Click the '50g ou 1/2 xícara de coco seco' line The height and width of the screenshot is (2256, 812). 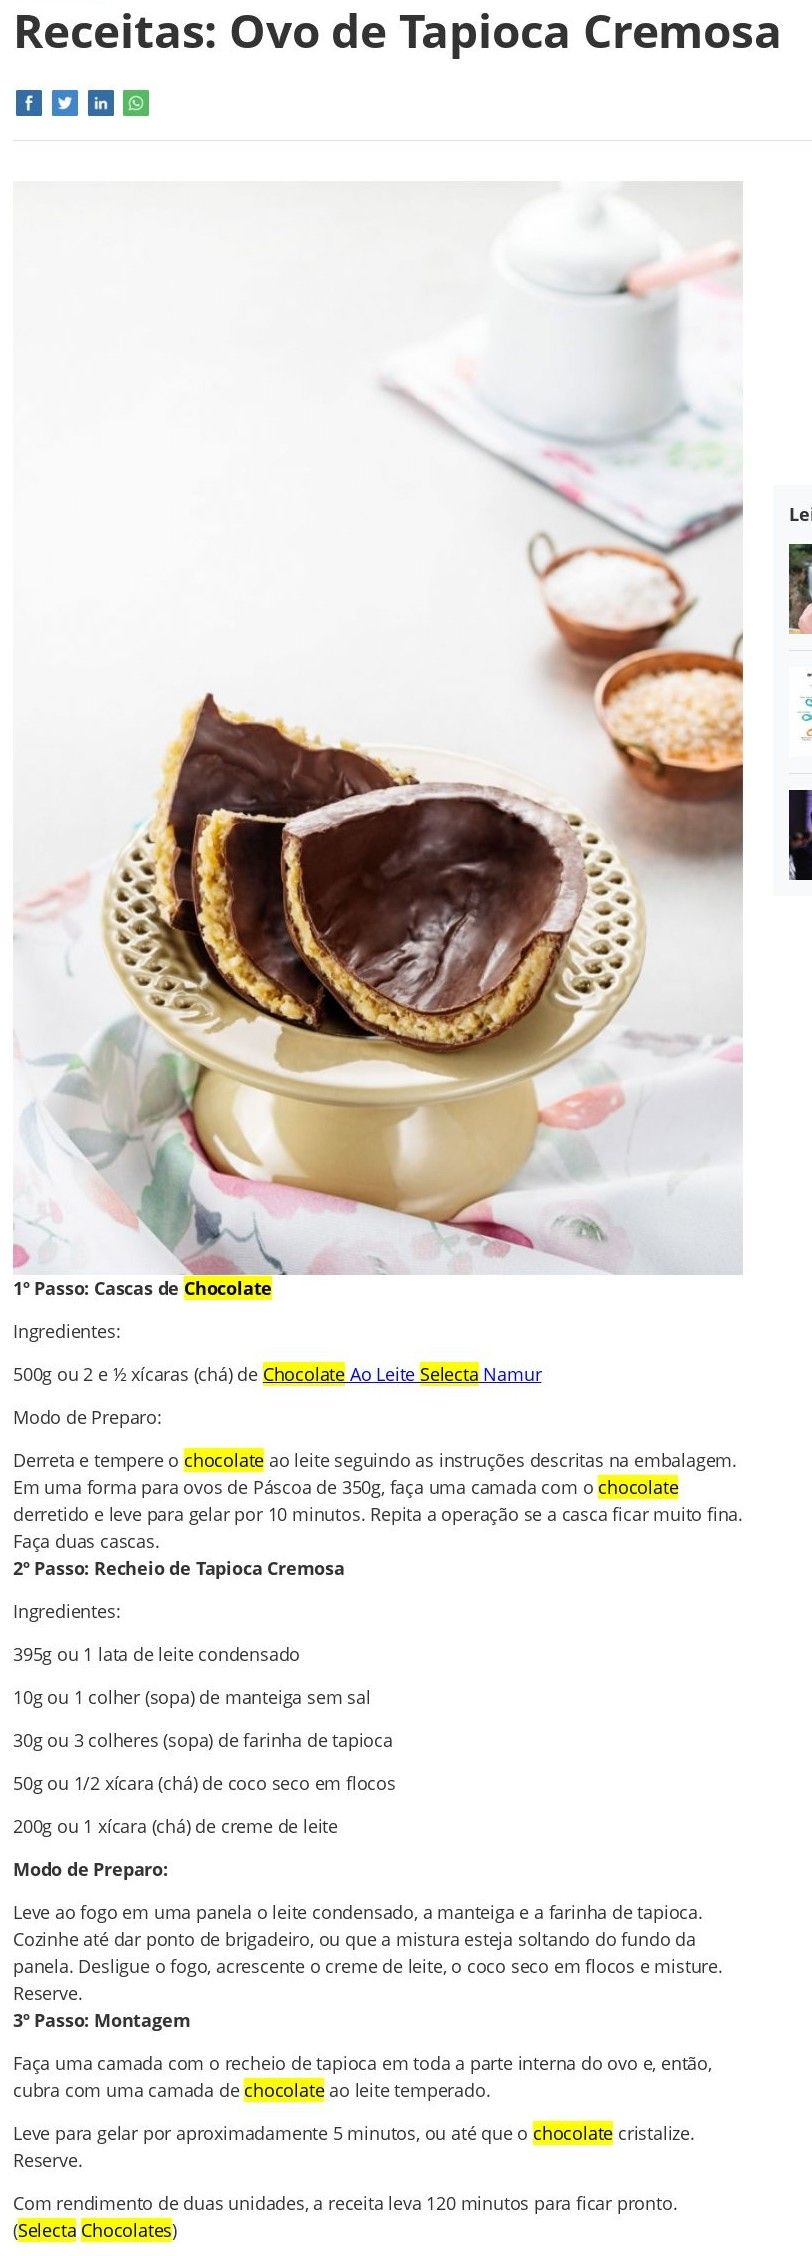(204, 1783)
